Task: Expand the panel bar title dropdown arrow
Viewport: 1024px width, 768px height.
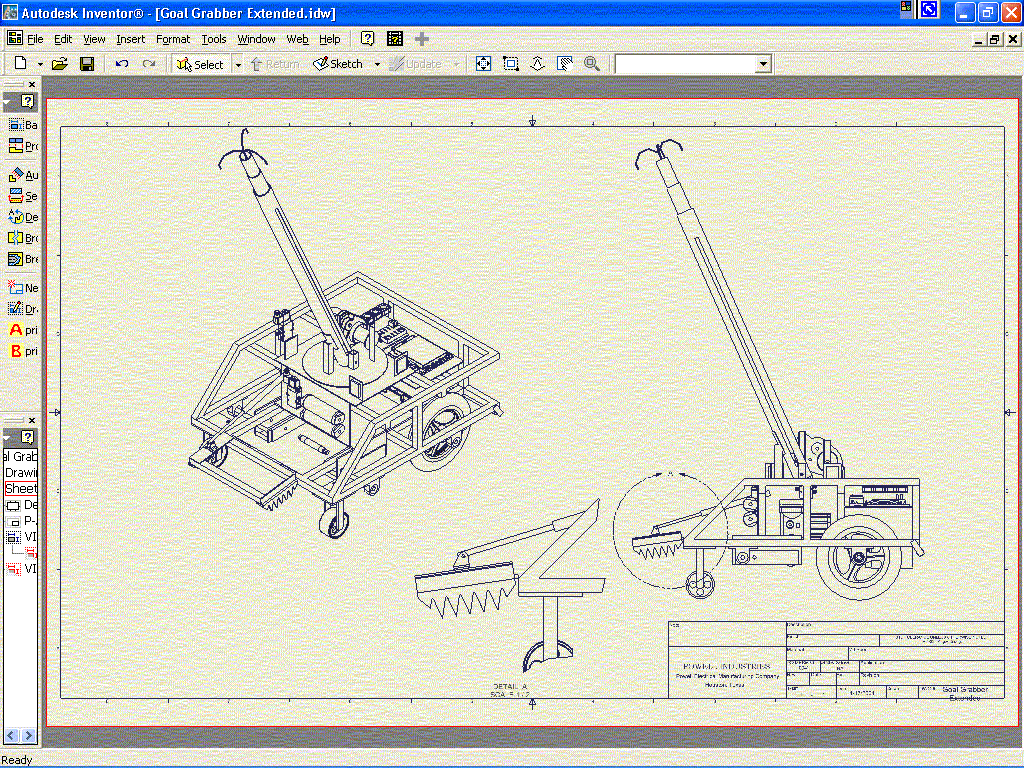Action: pyautogui.click(x=7, y=102)
